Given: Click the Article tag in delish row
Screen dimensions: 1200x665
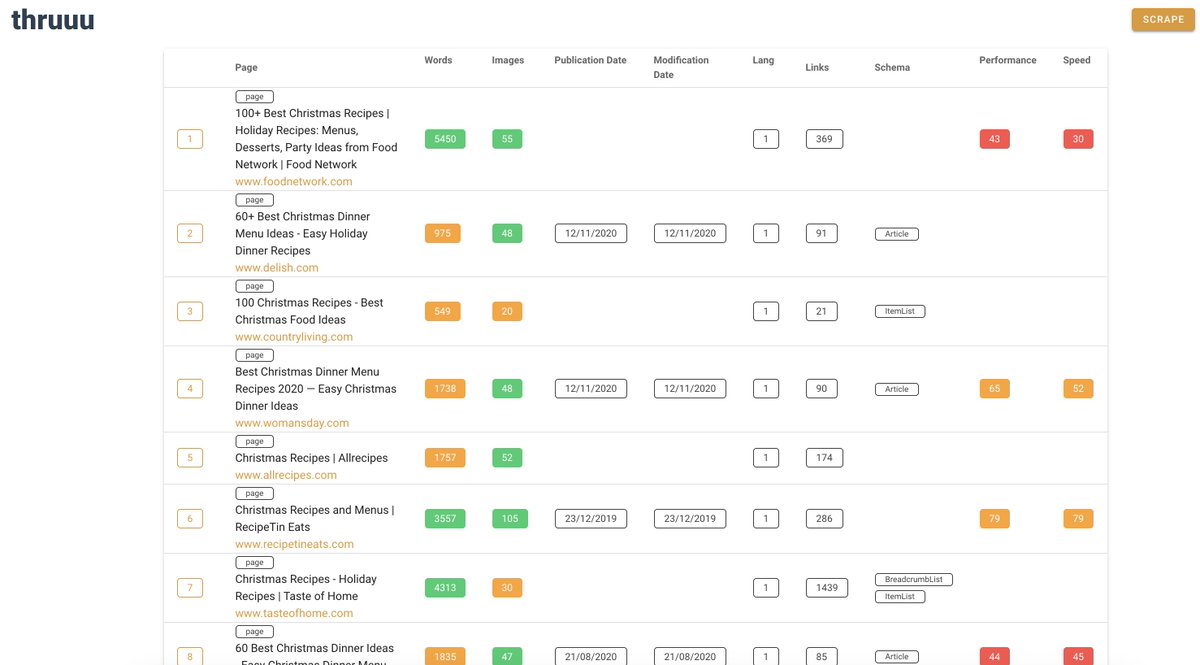Looking at the screenshot, I should coord(897,234).
